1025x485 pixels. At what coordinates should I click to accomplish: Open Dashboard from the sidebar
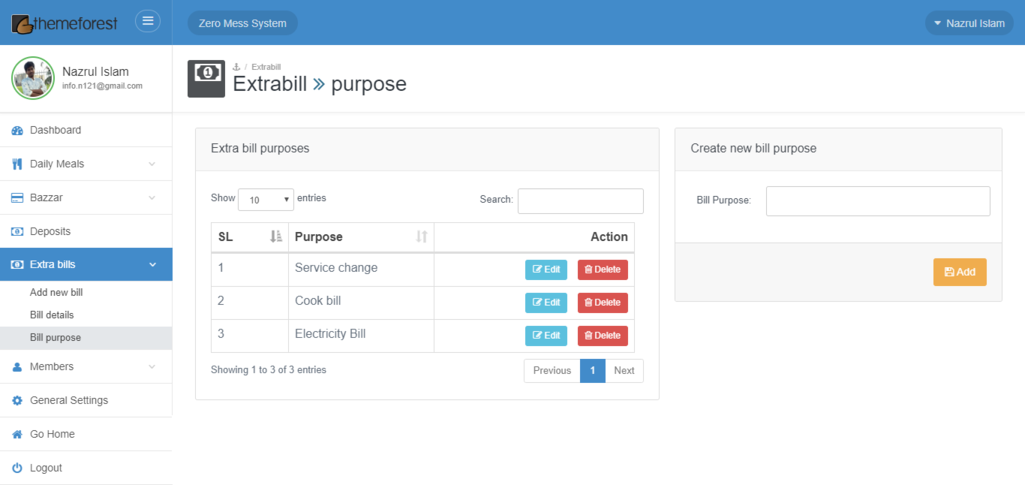(x=55, y=130)
